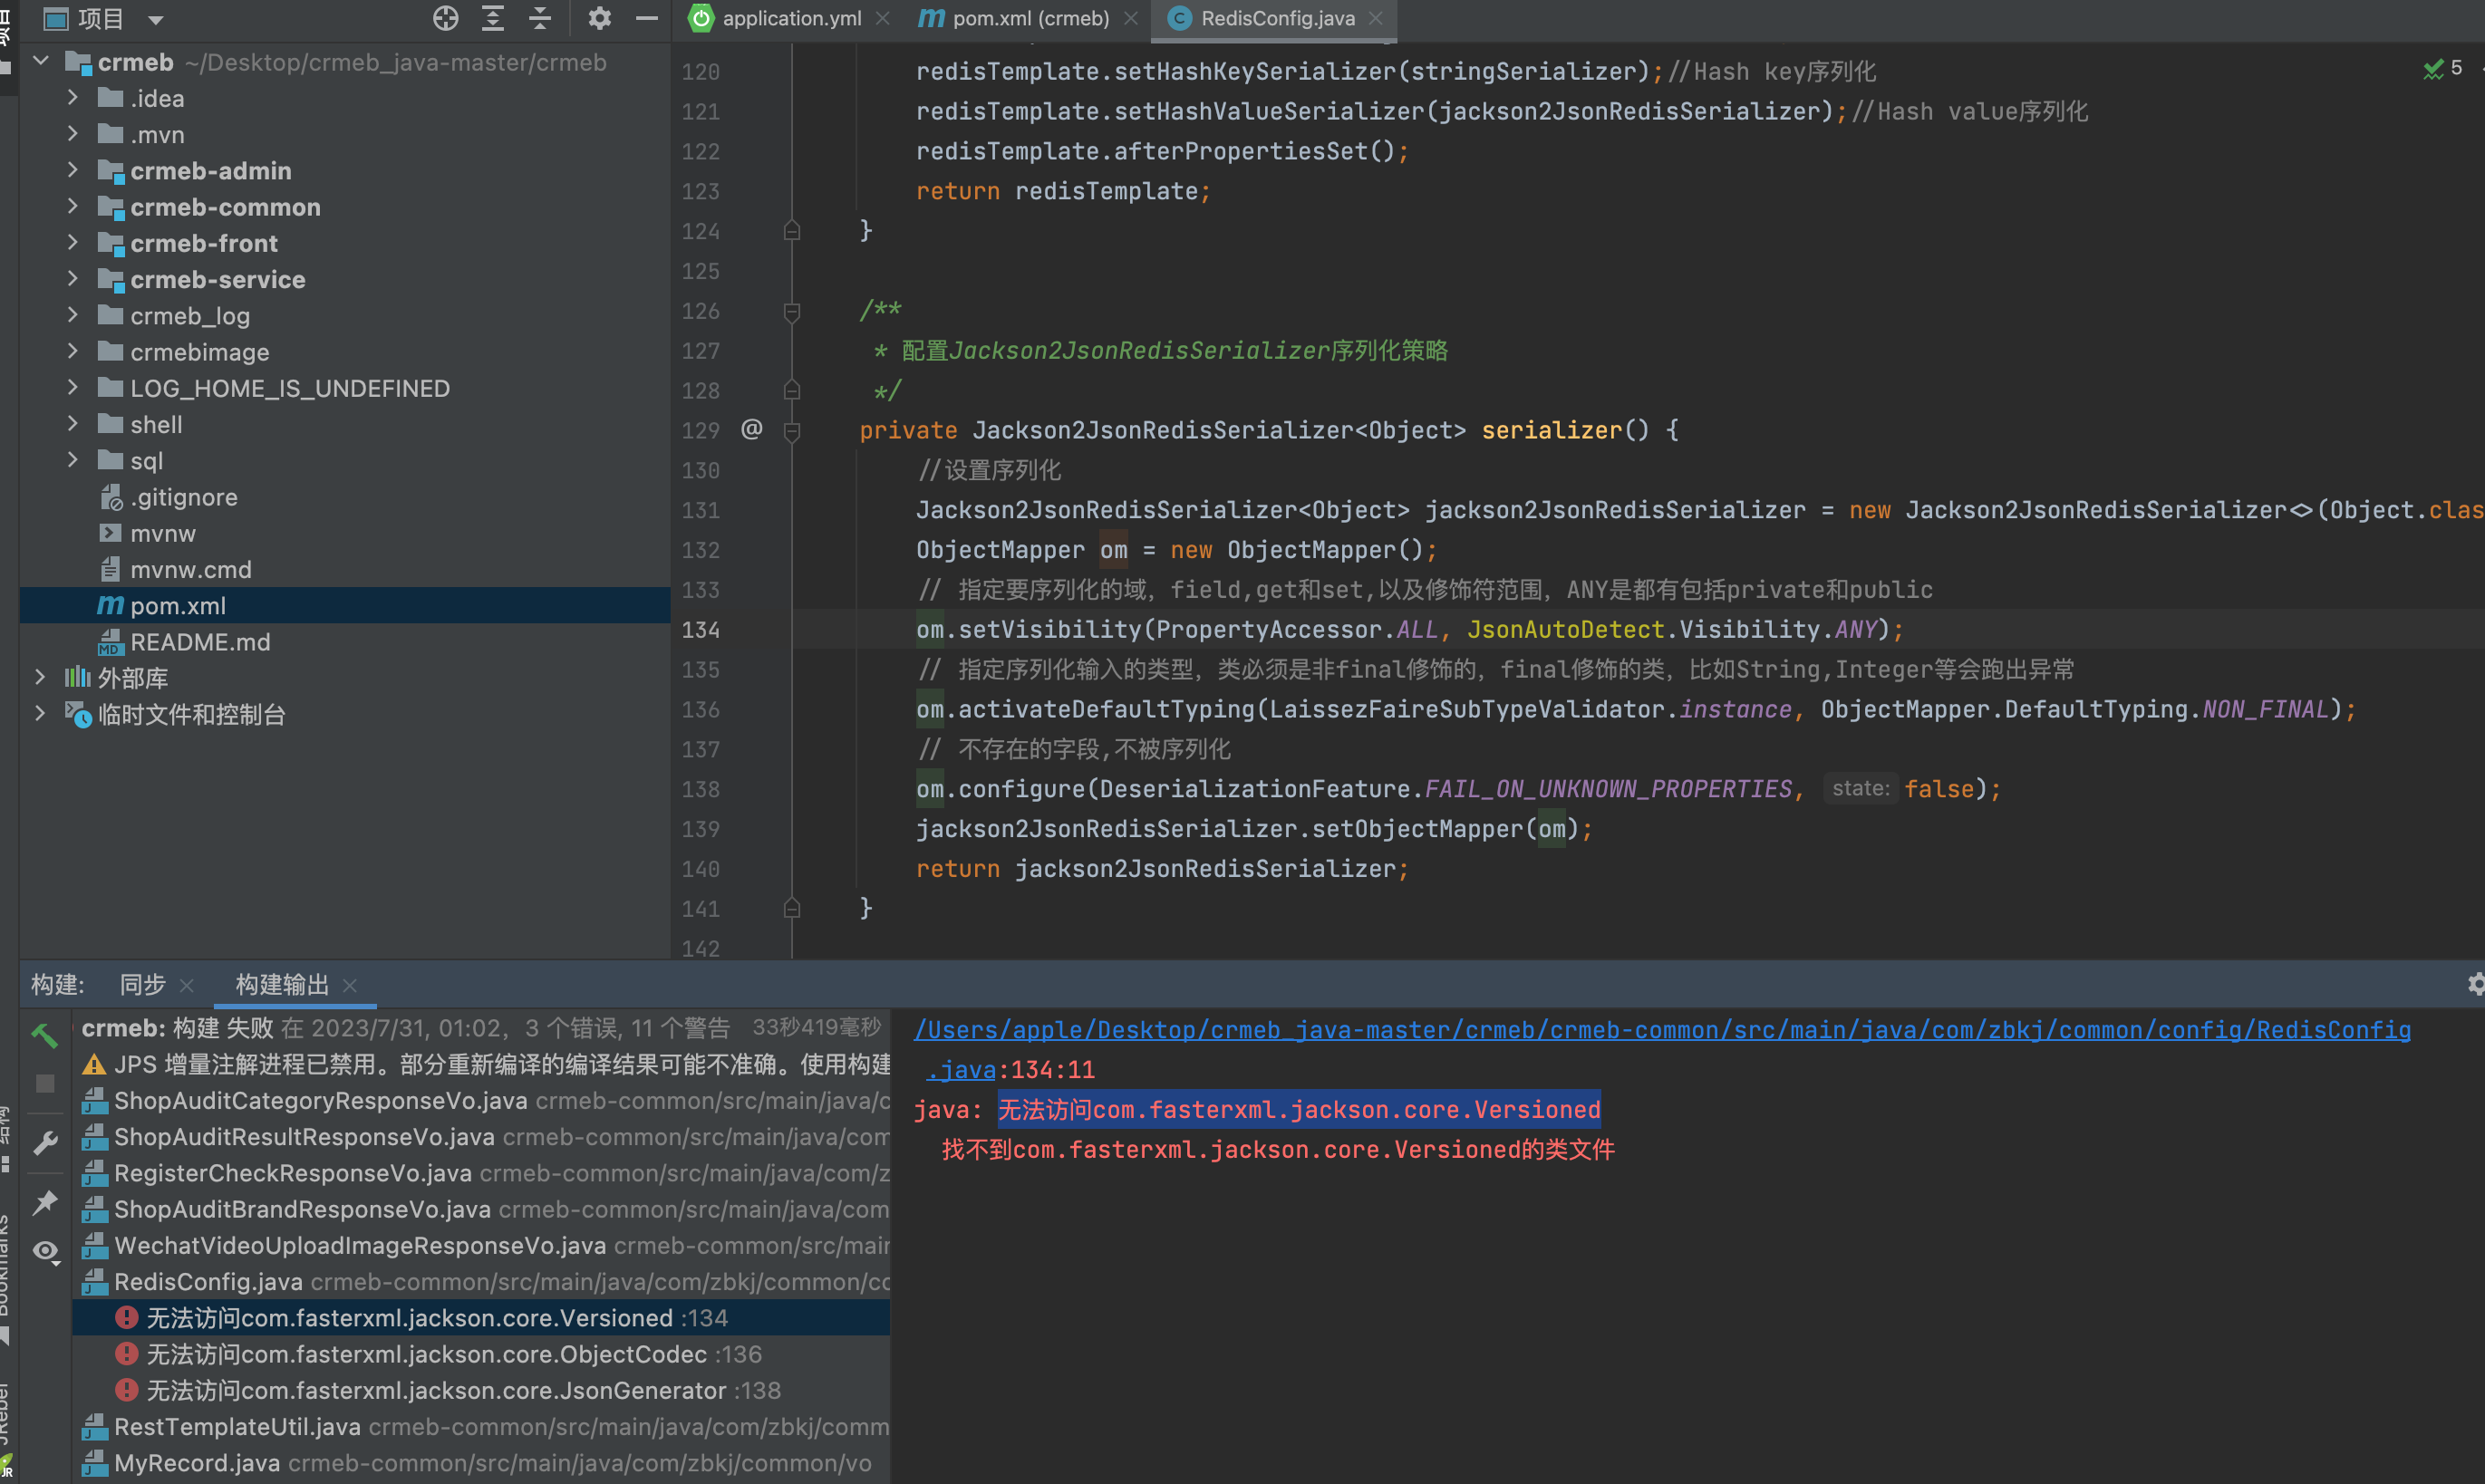Click the pin tab icon in build panel
The image size is (2485, 1484).
pyautogui.click(x=45, y=1202)
